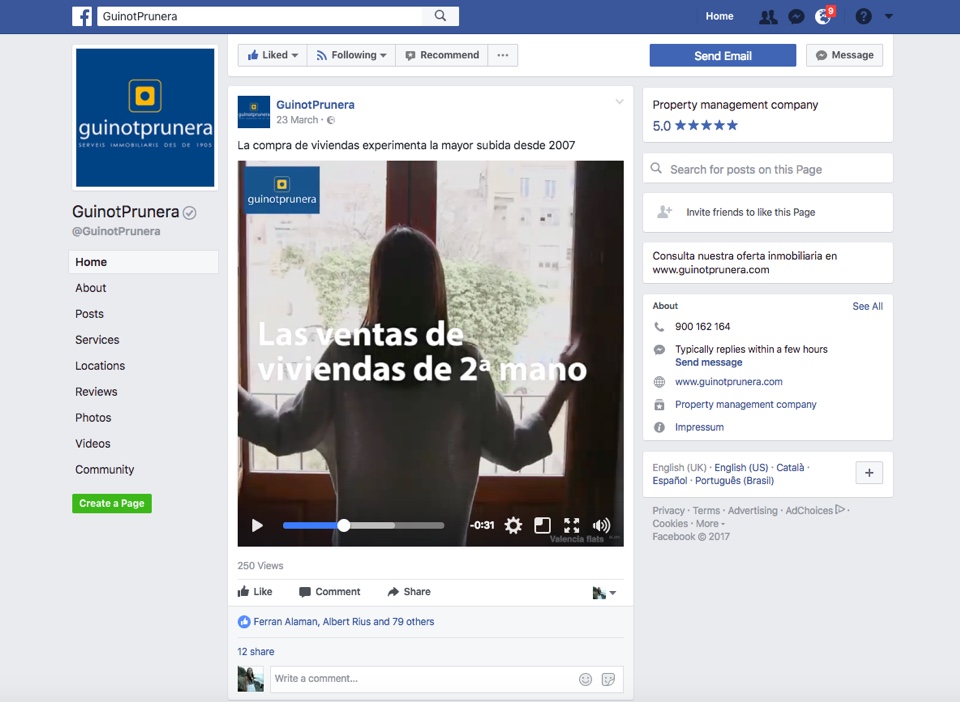
Task: Click the Message button
Action: 844,55
